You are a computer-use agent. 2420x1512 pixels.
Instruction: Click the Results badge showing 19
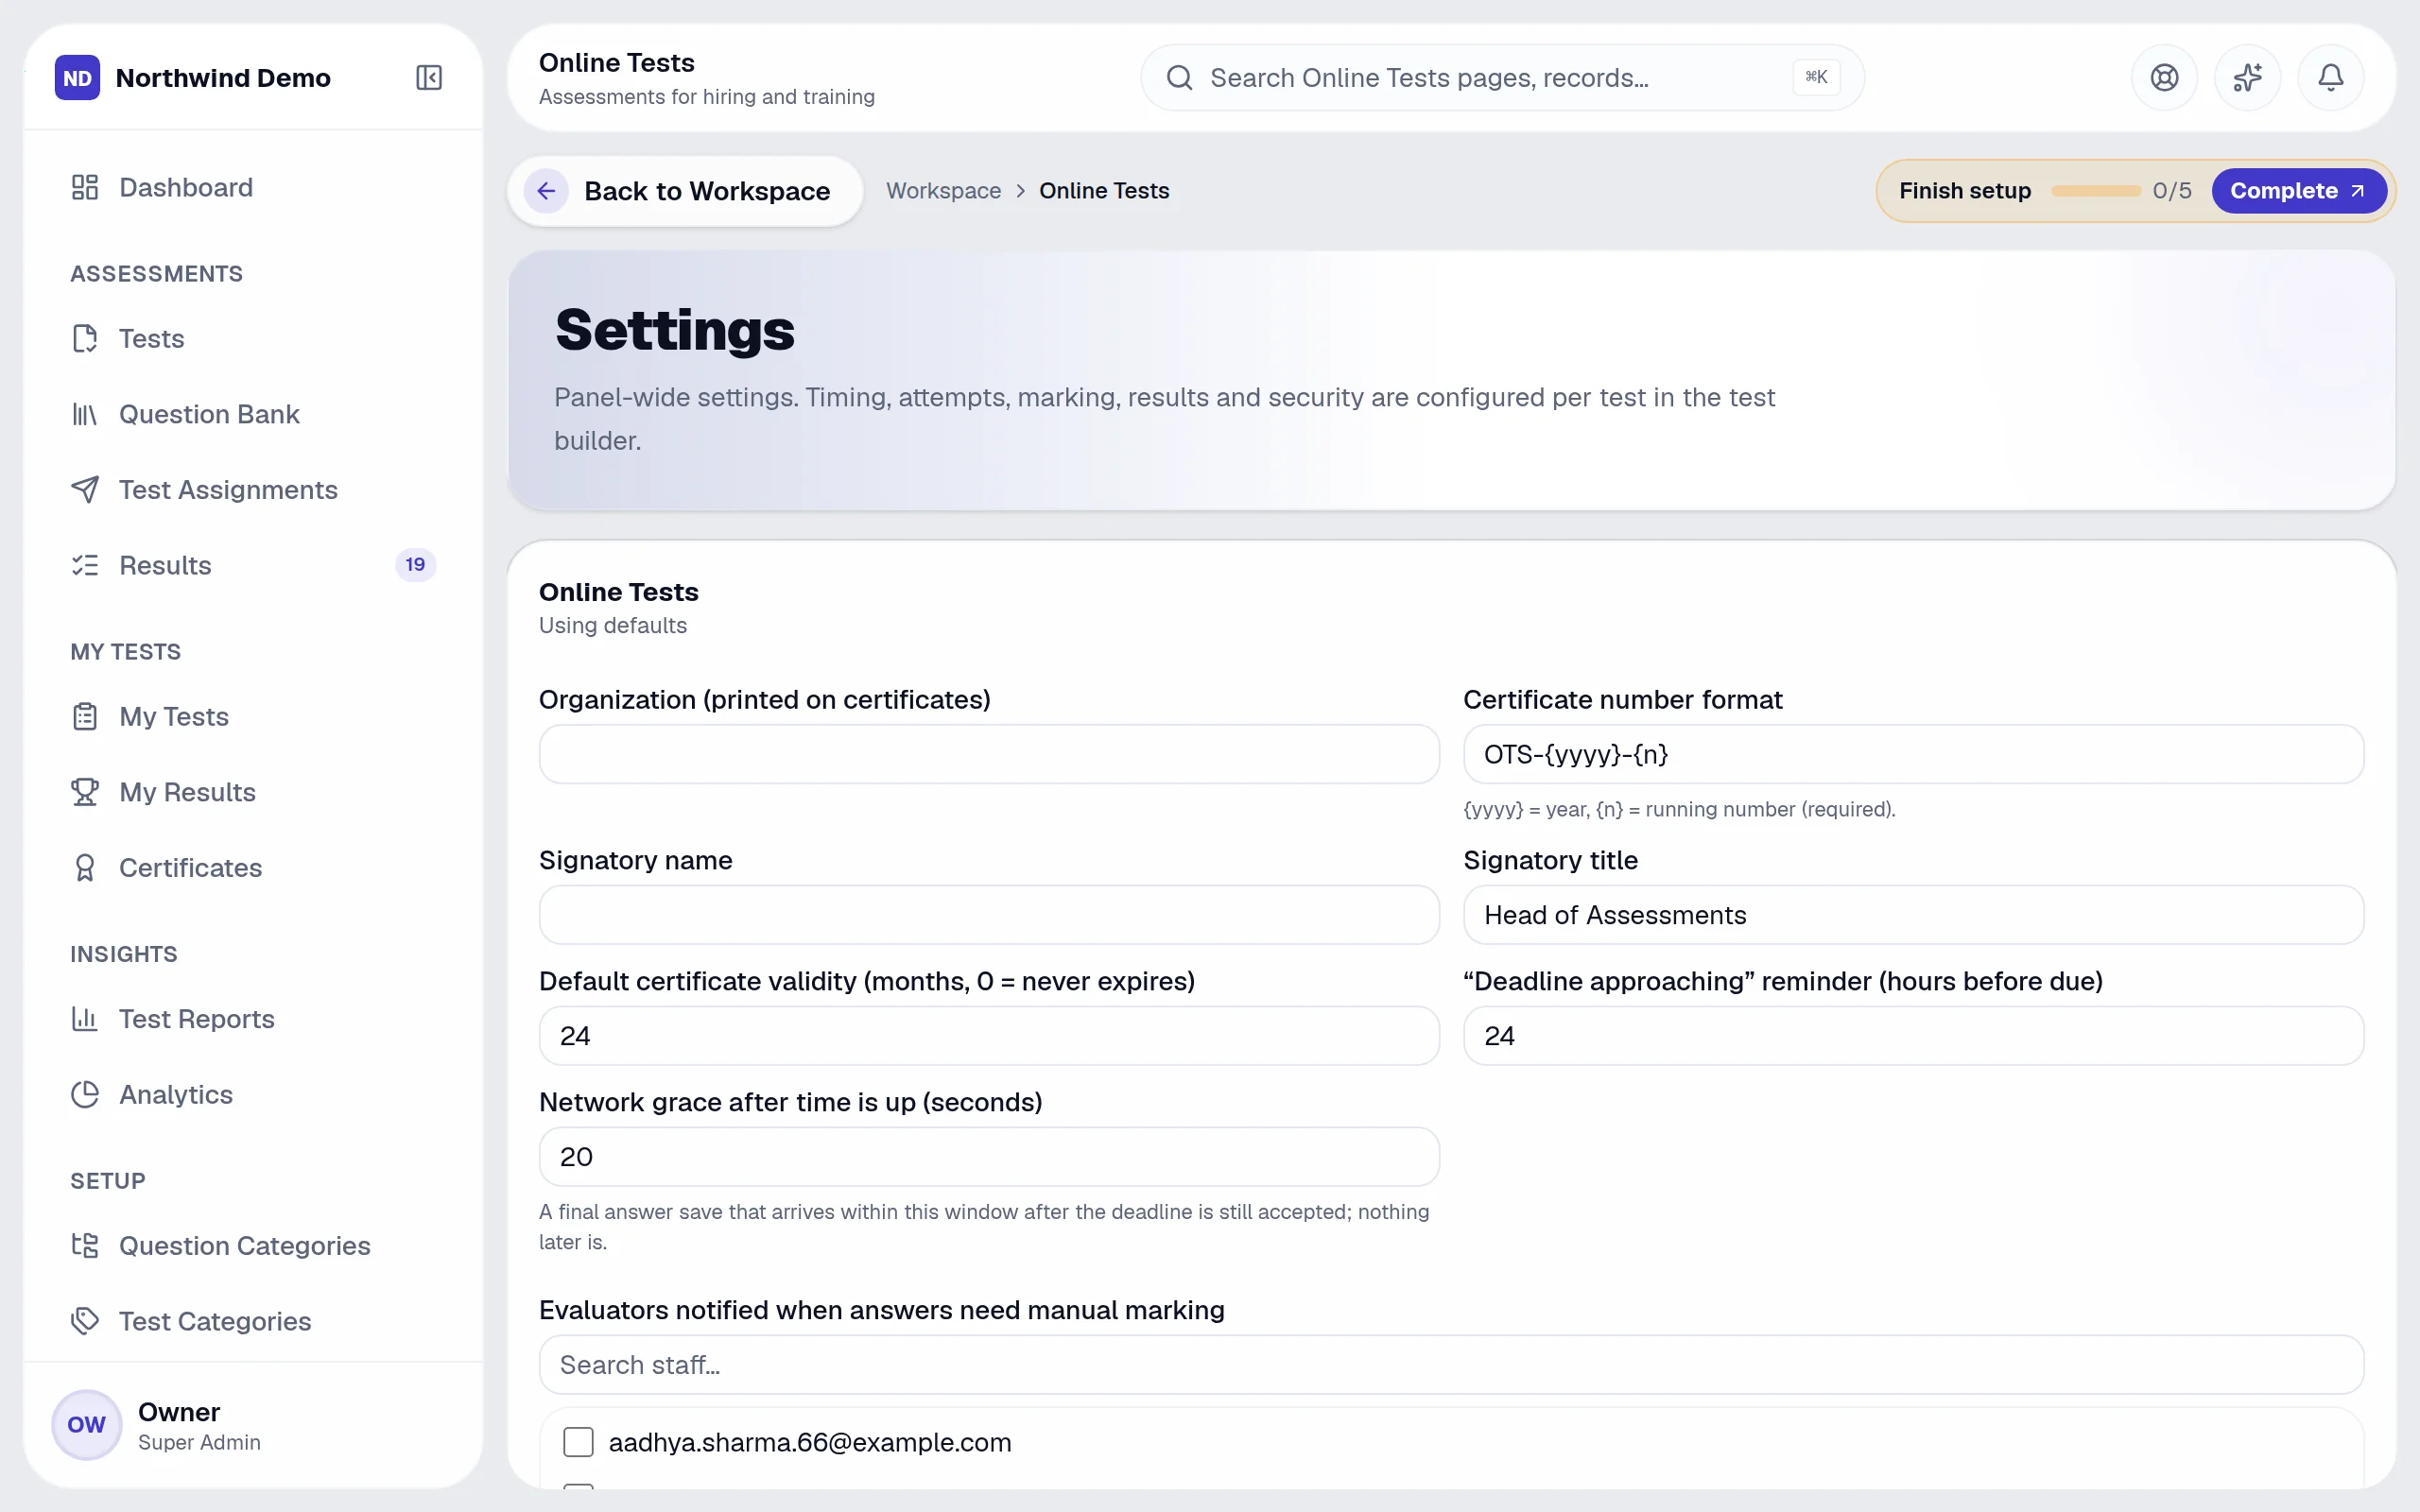click(x=415, y=565)
